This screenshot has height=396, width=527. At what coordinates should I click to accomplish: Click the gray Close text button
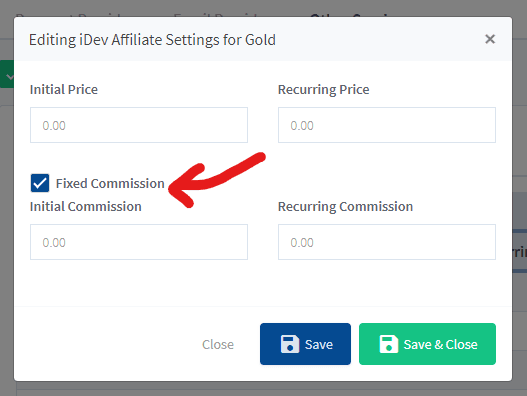click(x=218, y=344)
